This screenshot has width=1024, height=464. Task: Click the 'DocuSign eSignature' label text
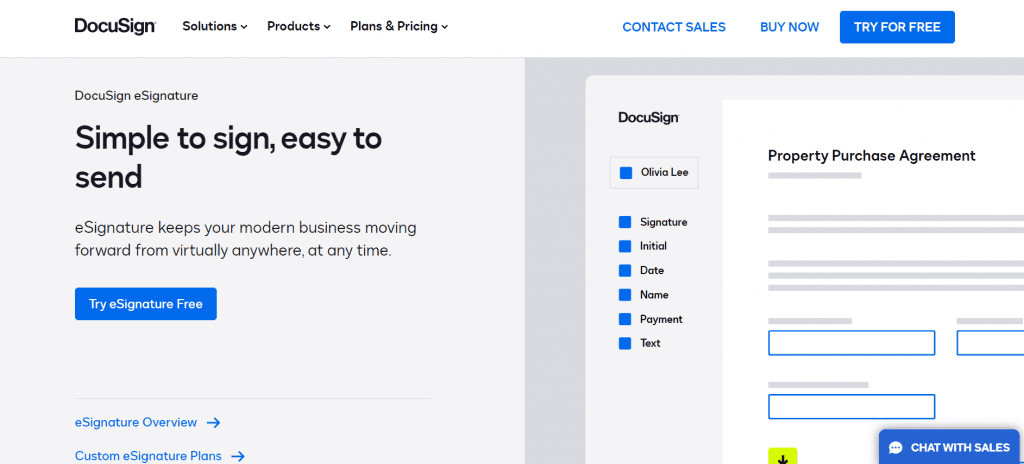(x=136, y=96)
